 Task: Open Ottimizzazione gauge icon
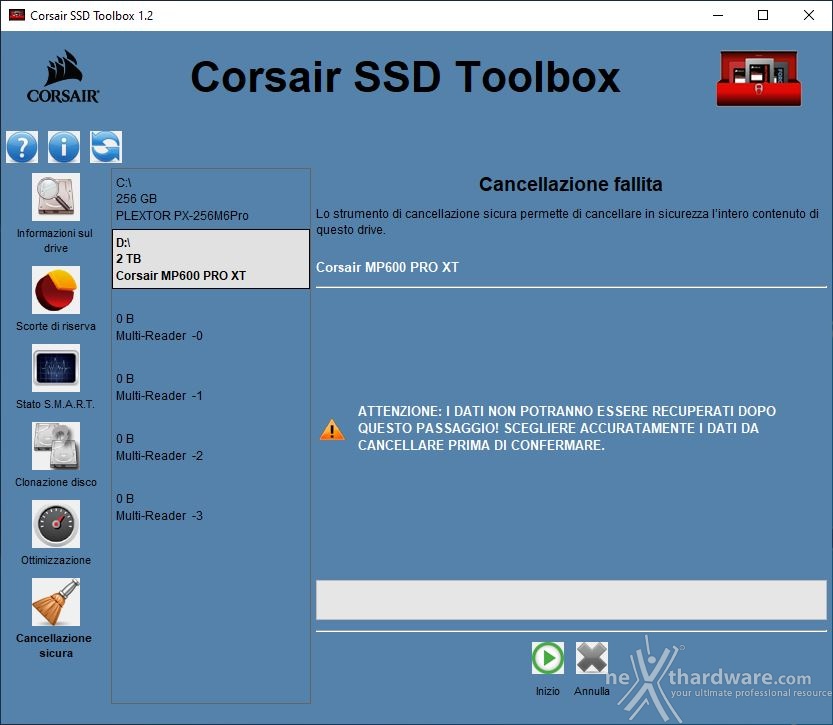point(56,524)
